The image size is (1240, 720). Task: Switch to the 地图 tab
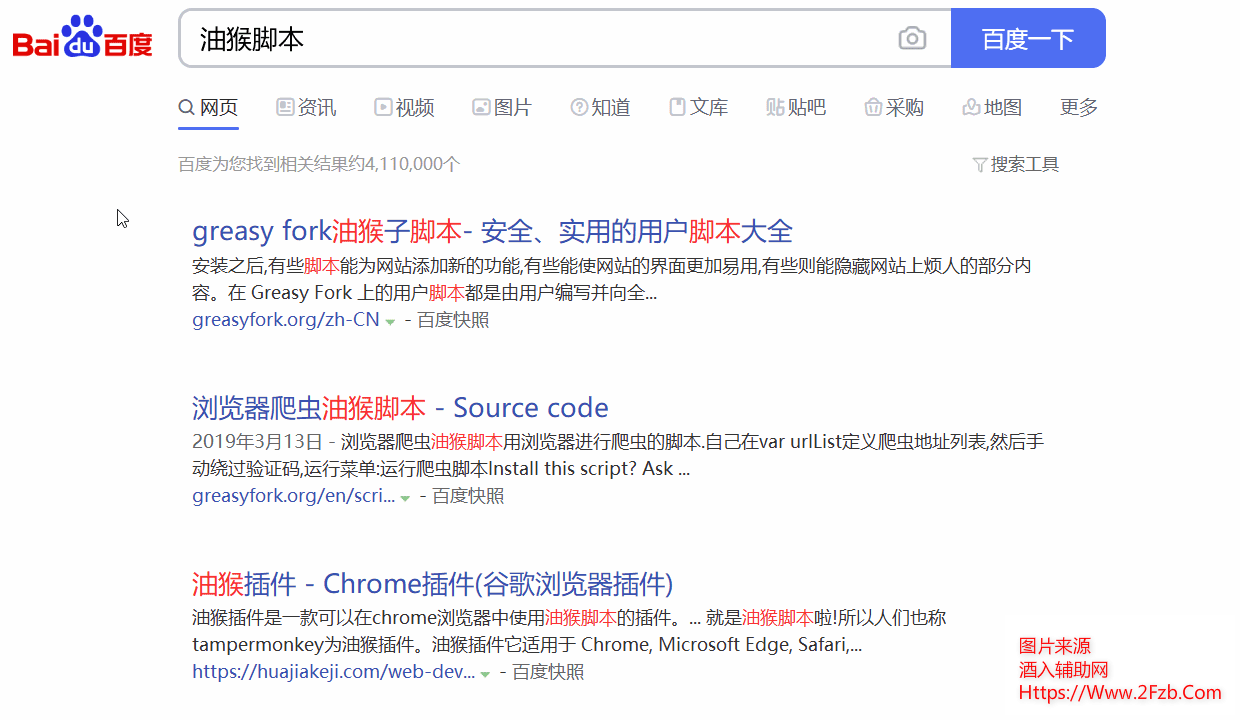click(992, 107)
